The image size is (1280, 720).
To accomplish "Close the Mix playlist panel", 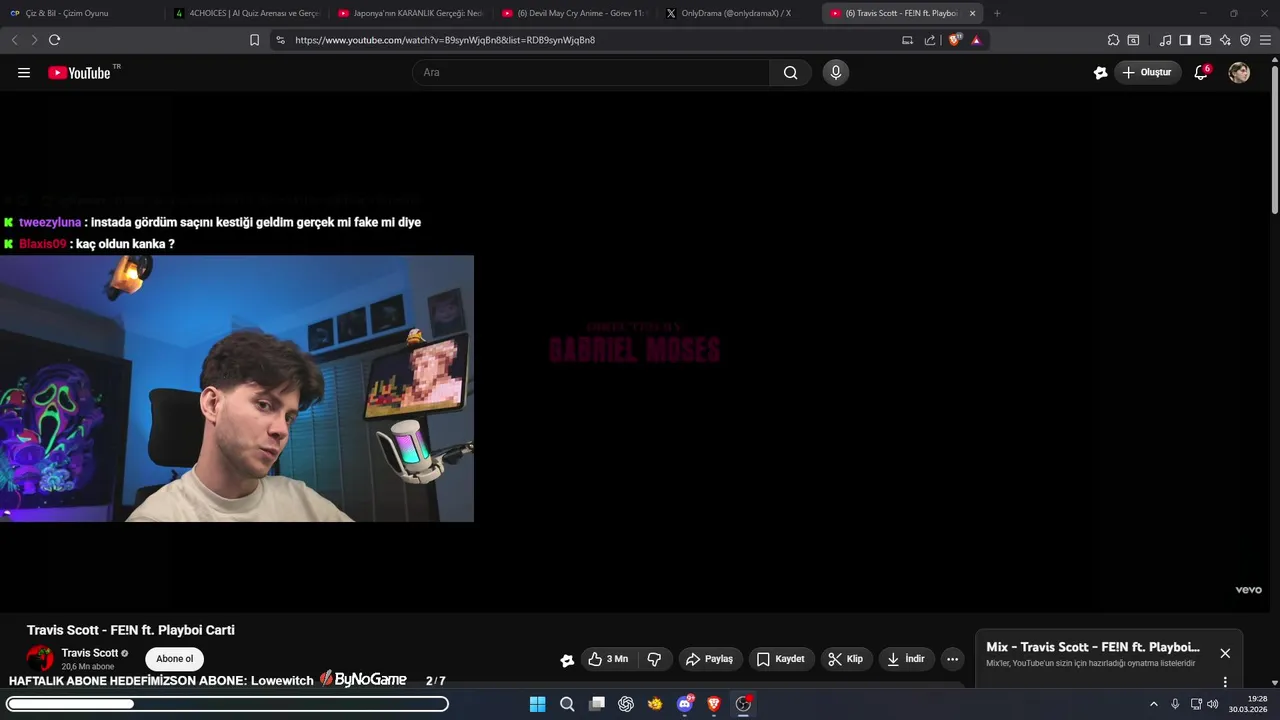I will point(1225,653).
